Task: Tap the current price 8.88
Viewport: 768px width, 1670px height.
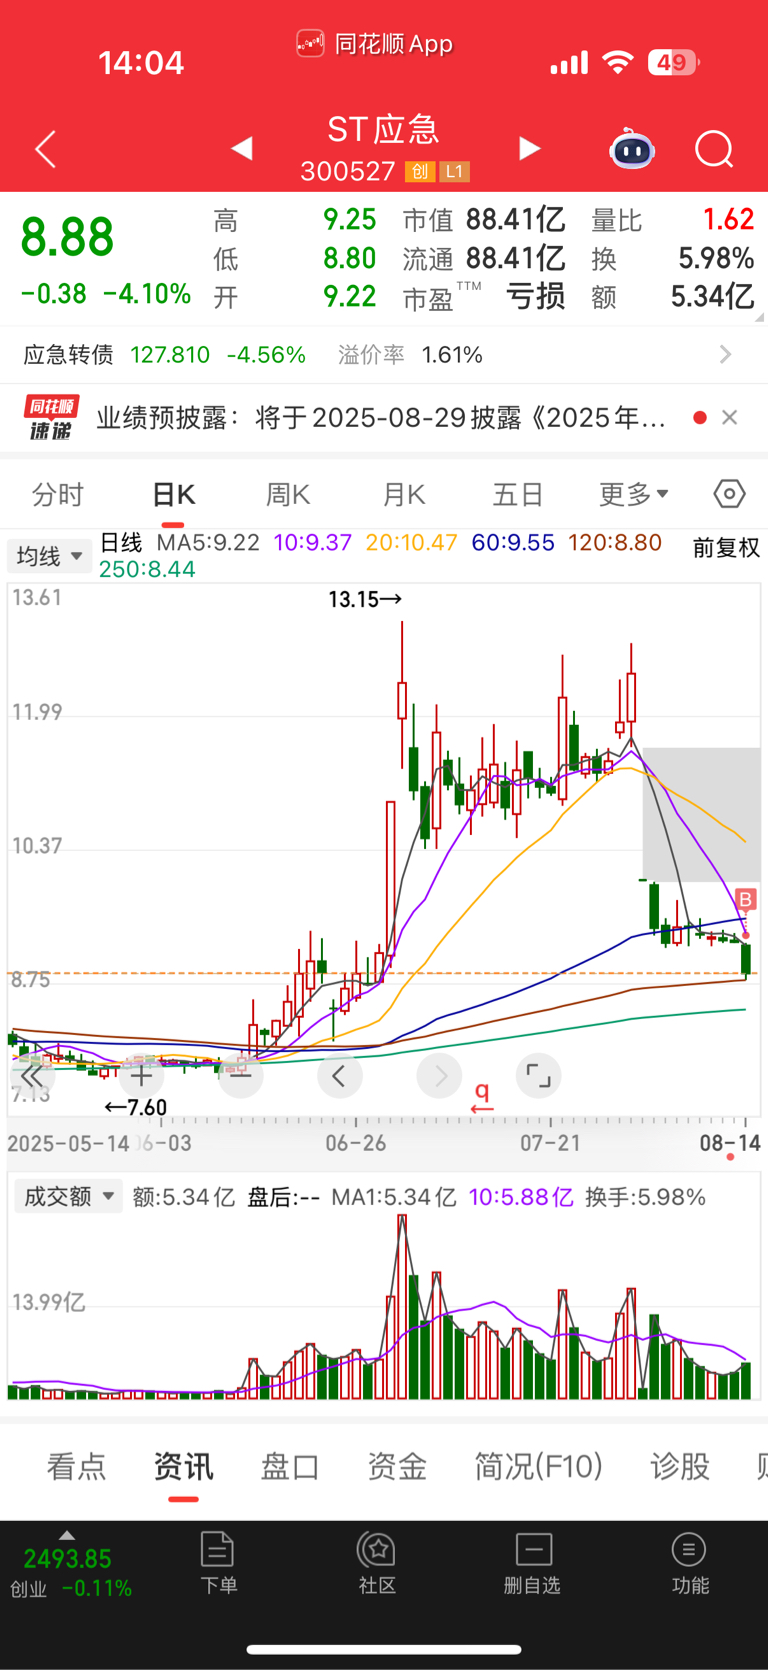Action: (67, 238)
